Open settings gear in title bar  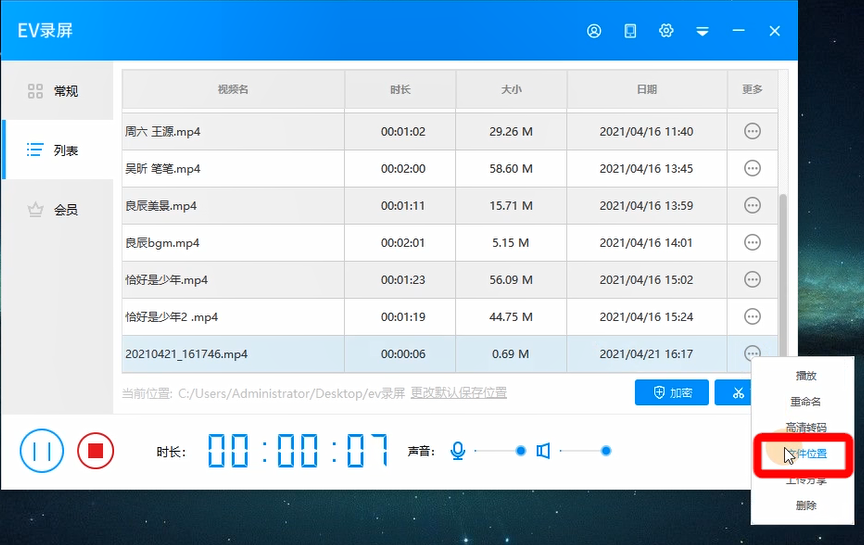click(x=666, y=31)
